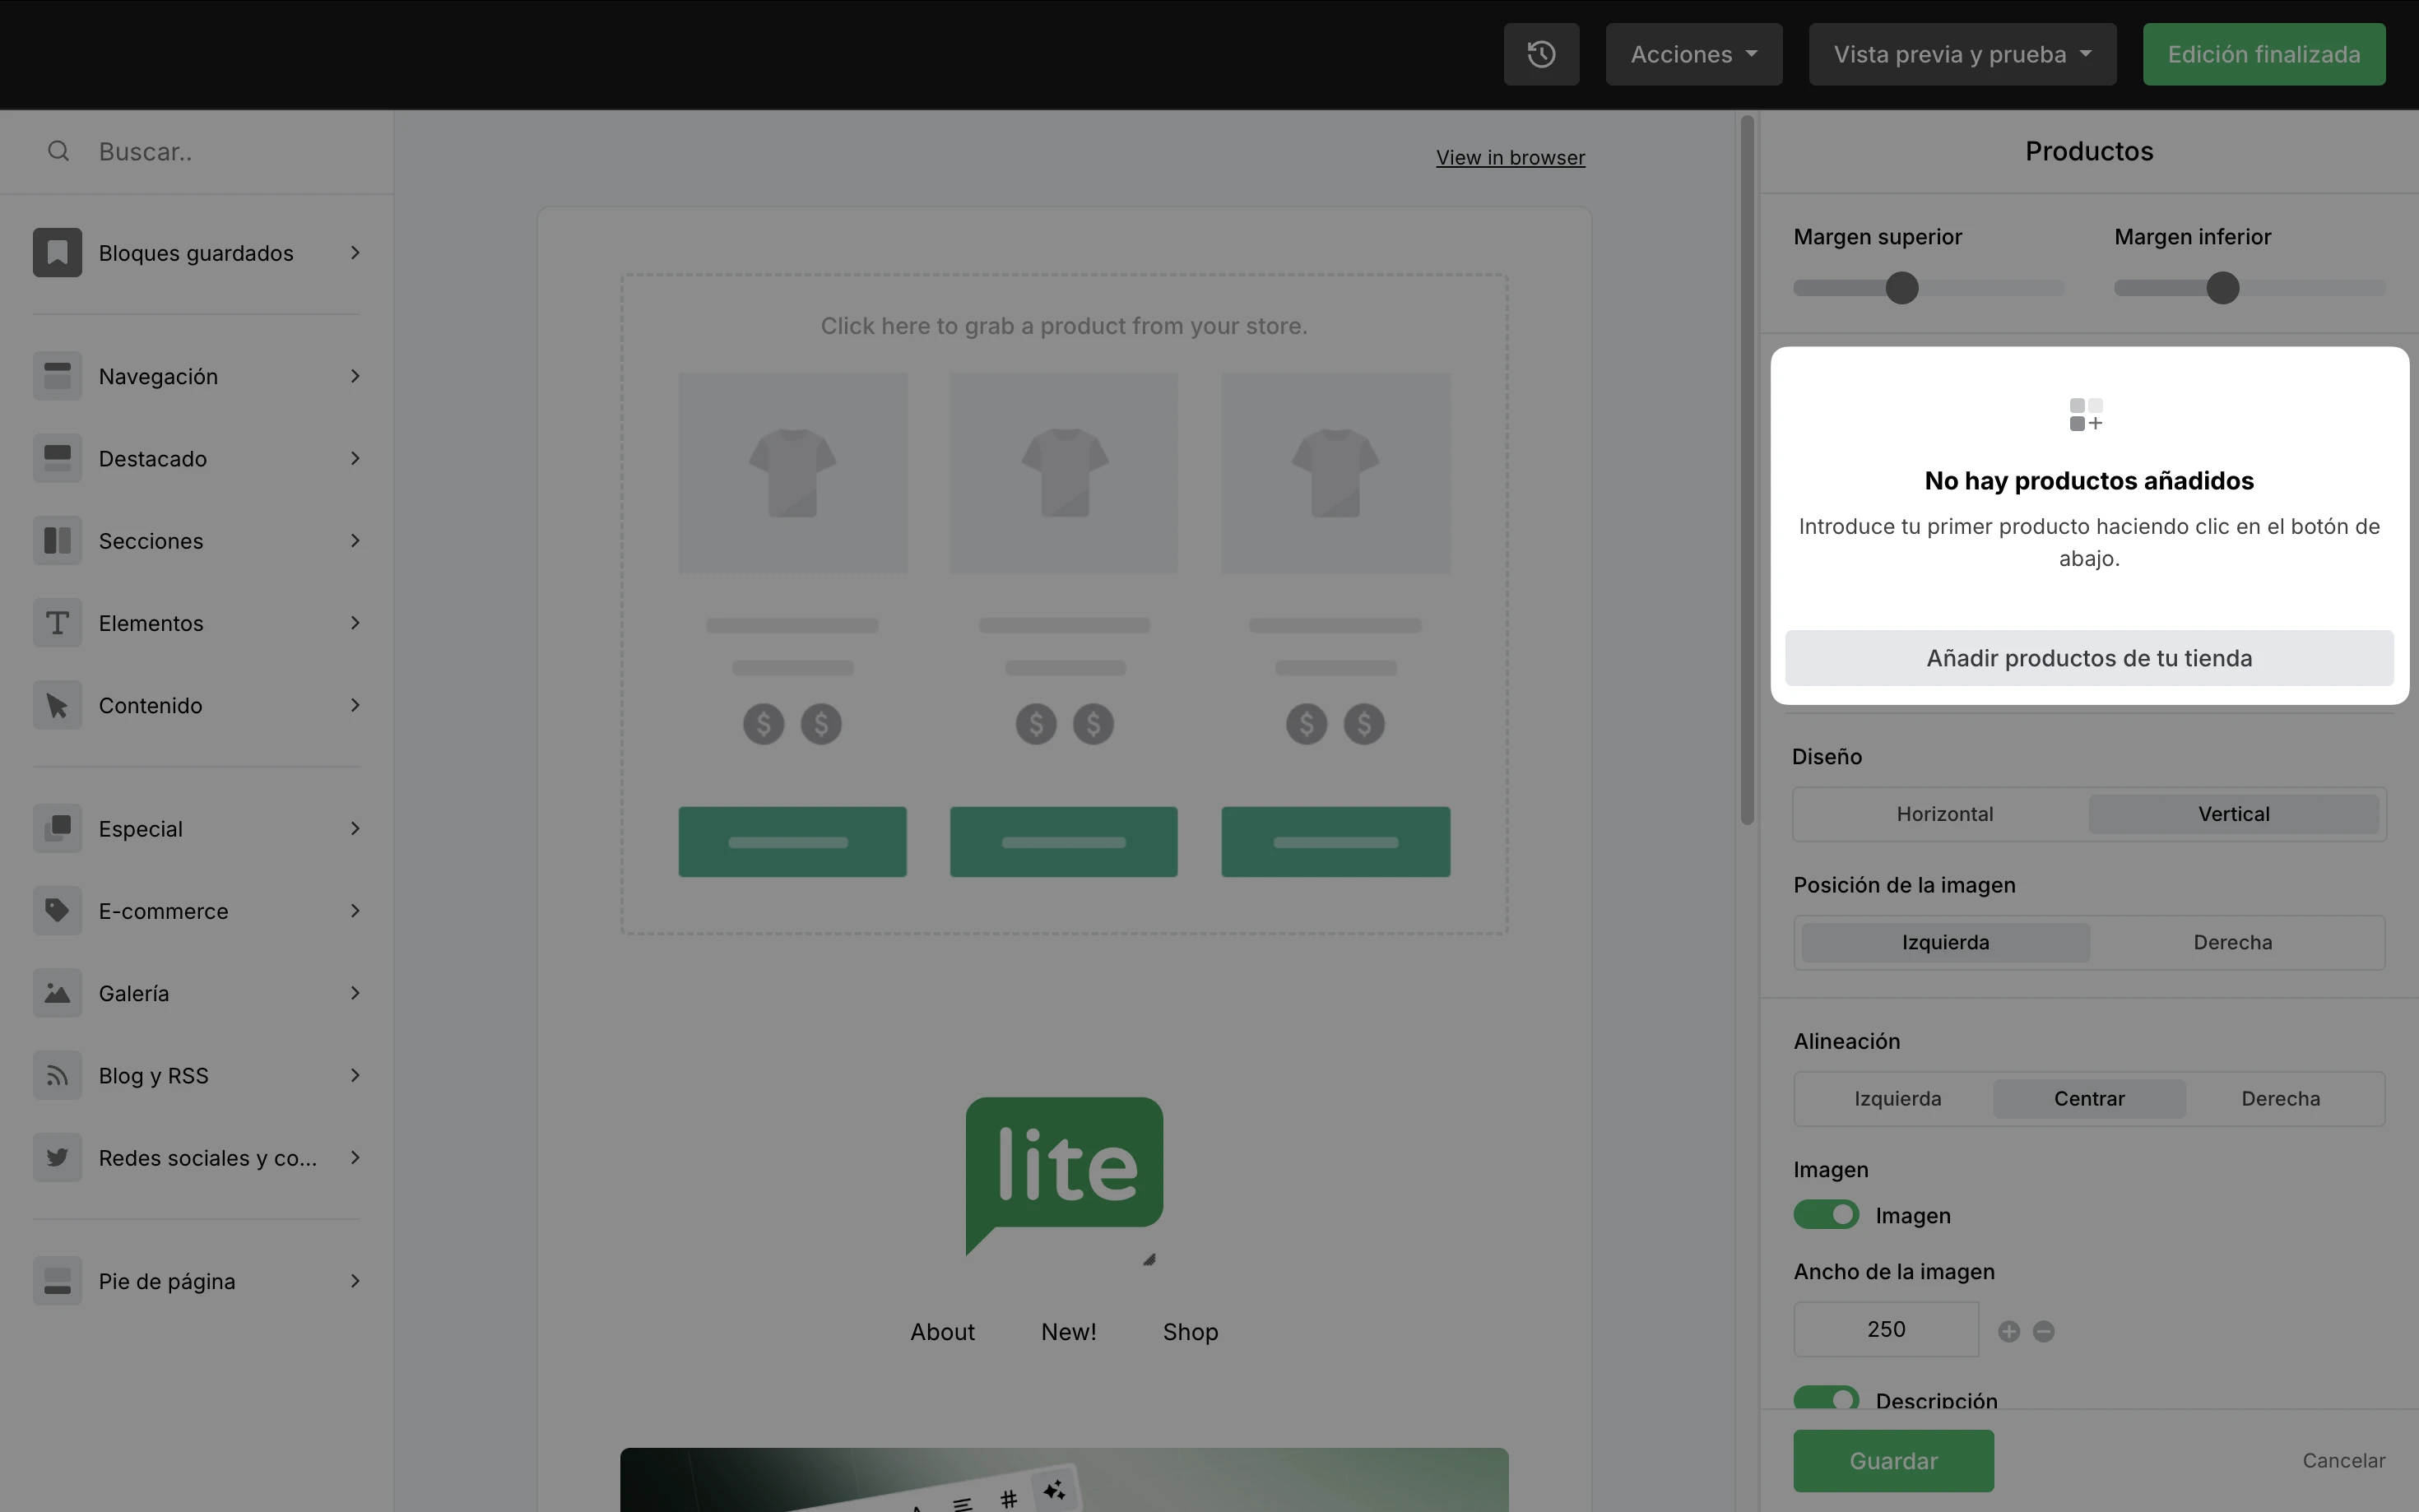This screenshot has width=2419, height=1512.
Task: Open the Especial category
Action: (197, 829)
